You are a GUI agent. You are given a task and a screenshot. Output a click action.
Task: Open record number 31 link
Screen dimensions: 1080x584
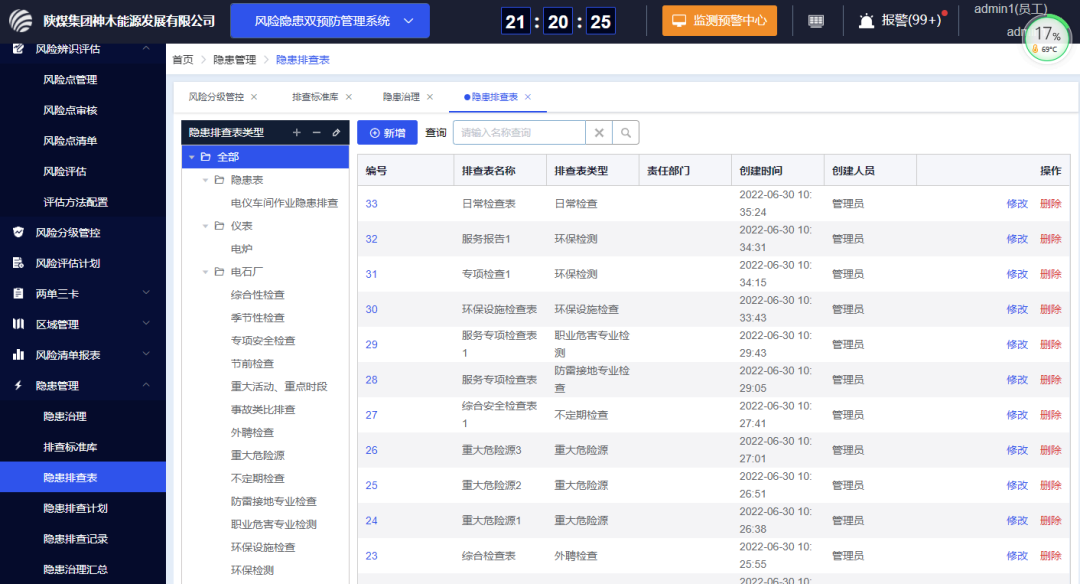(371, 274)
